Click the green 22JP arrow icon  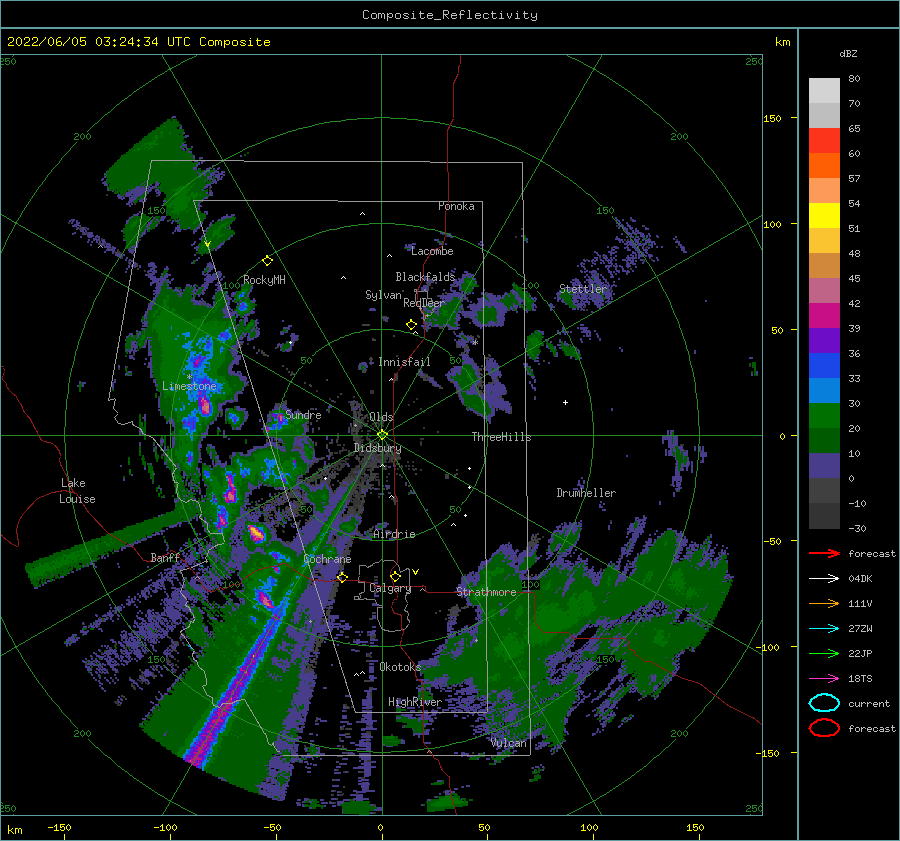[x=824, y=653]
